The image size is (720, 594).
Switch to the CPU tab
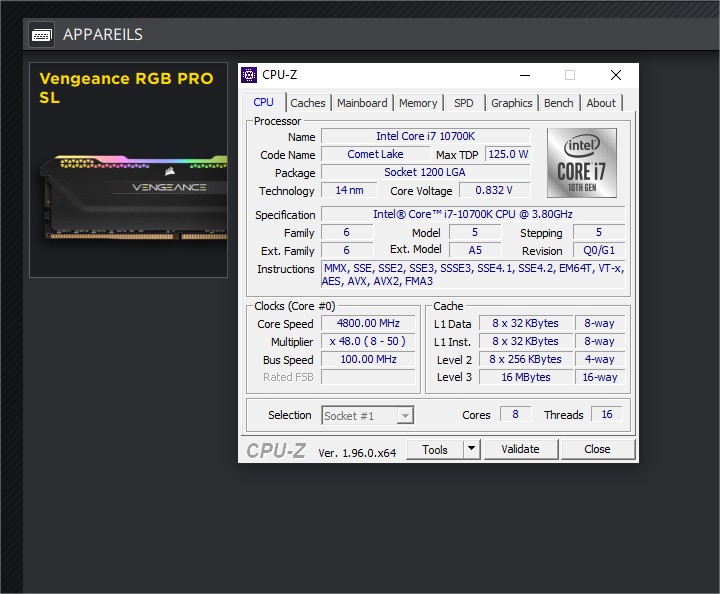pos(264,102)
